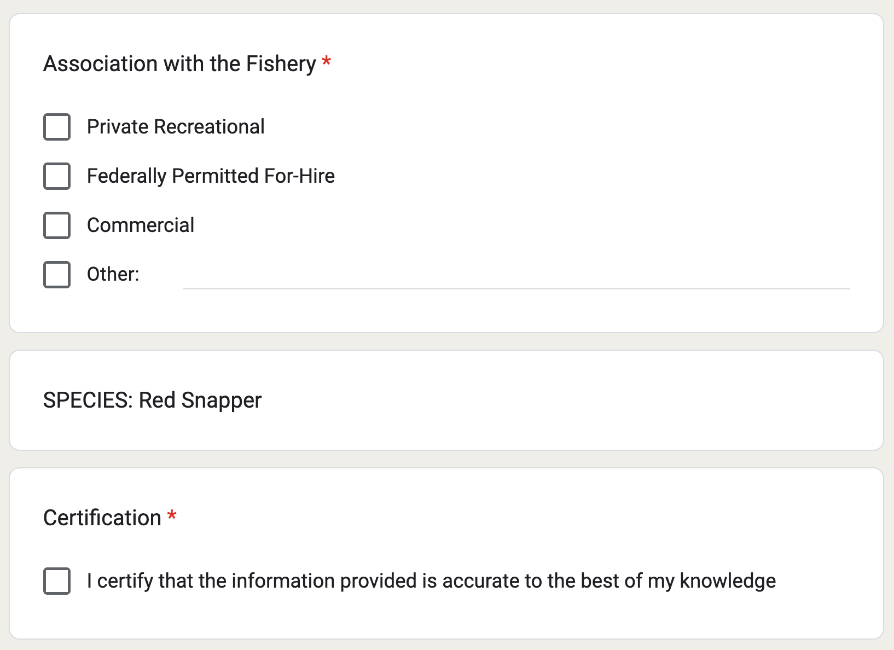Click the word 'Fishery' in the heading

(x=280, y=64)
